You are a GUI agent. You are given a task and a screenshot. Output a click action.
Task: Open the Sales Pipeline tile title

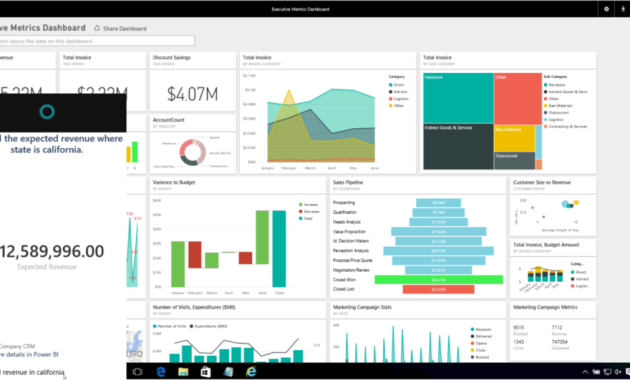[348, 182]
